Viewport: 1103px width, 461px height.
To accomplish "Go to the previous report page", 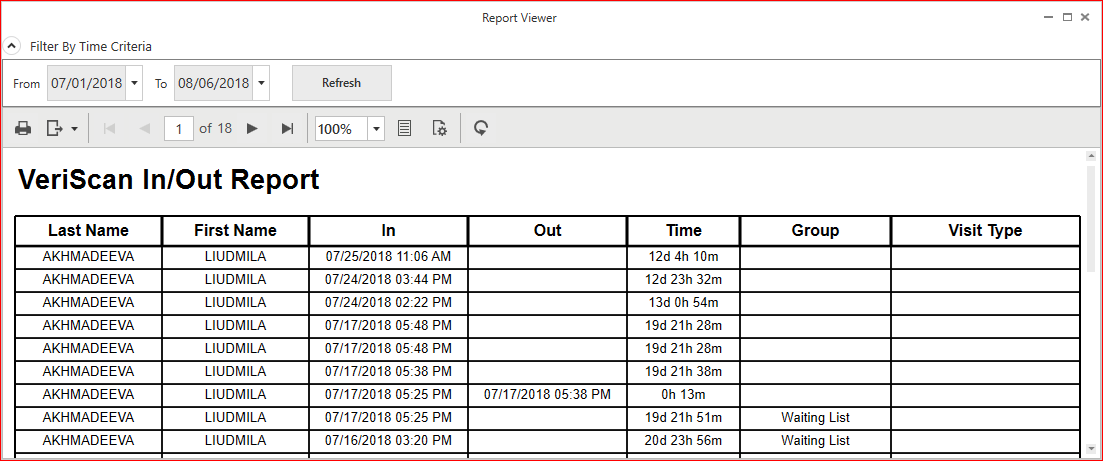I will 145,129.
